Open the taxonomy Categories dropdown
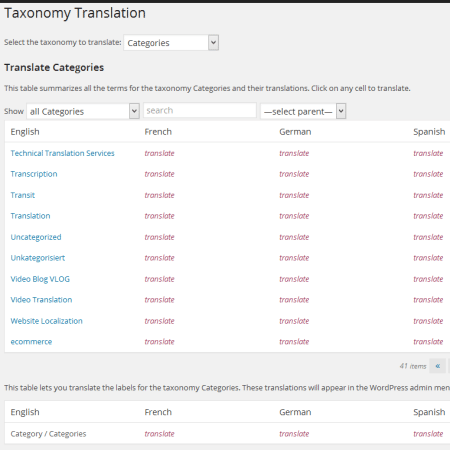Image resolution: width=450 pixels, height=450 pixels. click(171, 43)
